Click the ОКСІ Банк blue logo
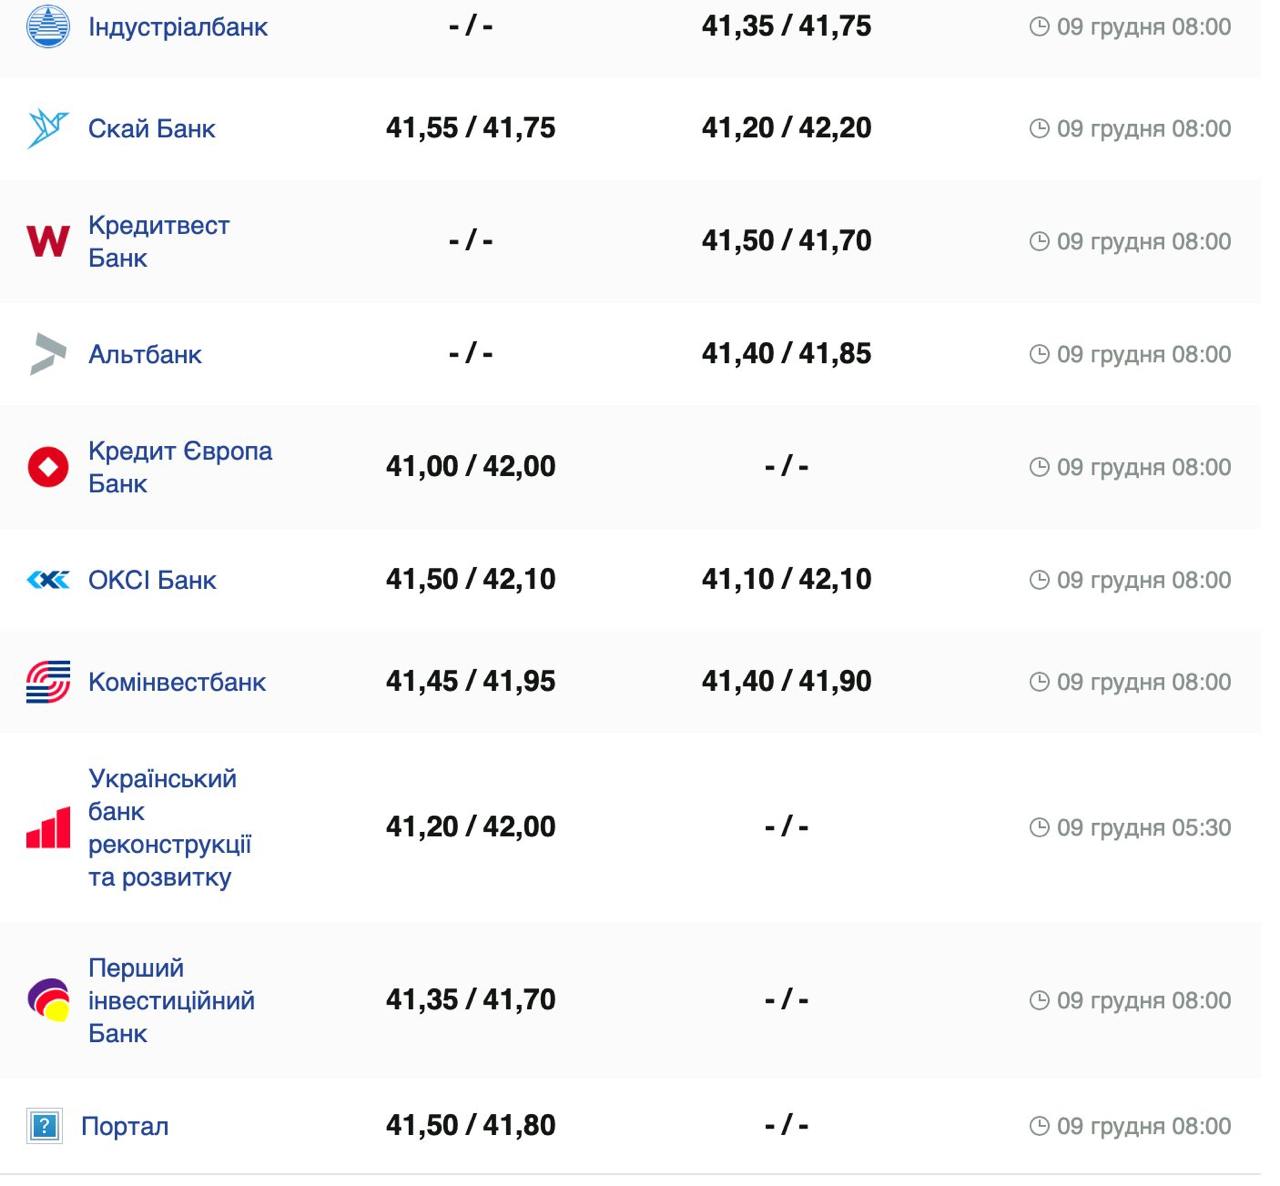This screenshot has height=1186, width=1280. (x=48, y=580)
